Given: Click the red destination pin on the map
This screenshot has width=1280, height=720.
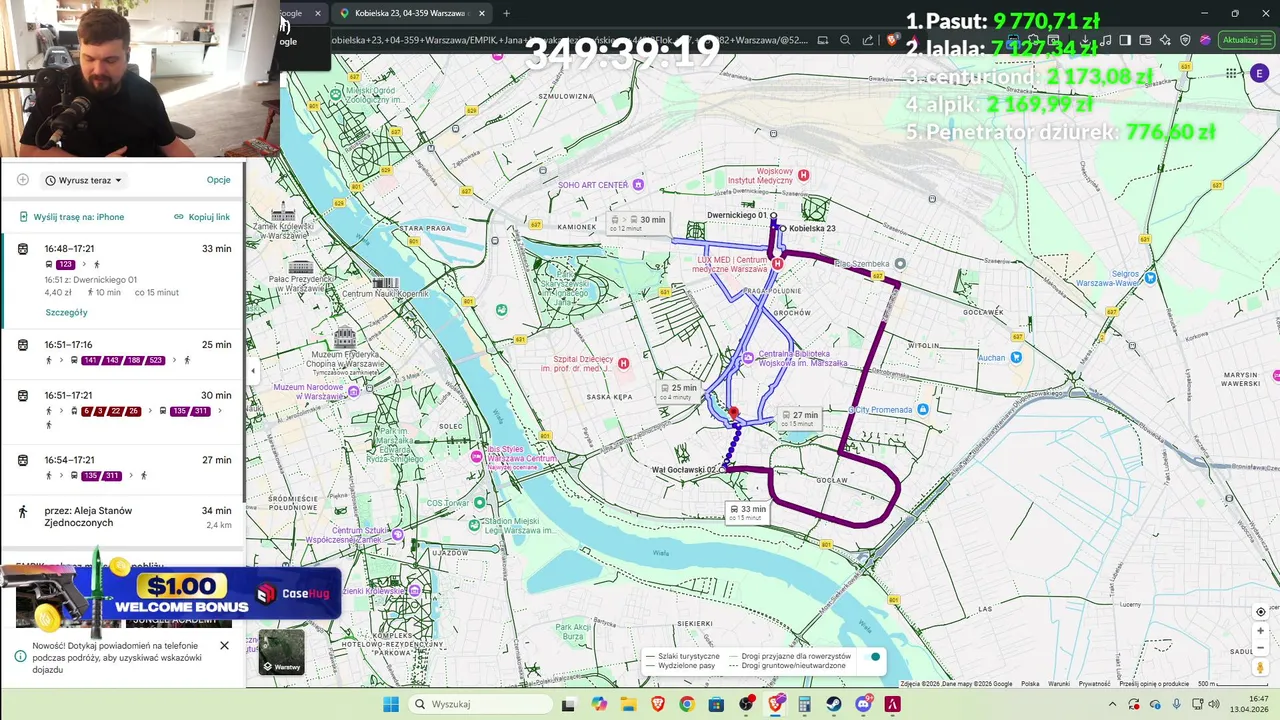Looking at the screenshot, I should 733,414.
